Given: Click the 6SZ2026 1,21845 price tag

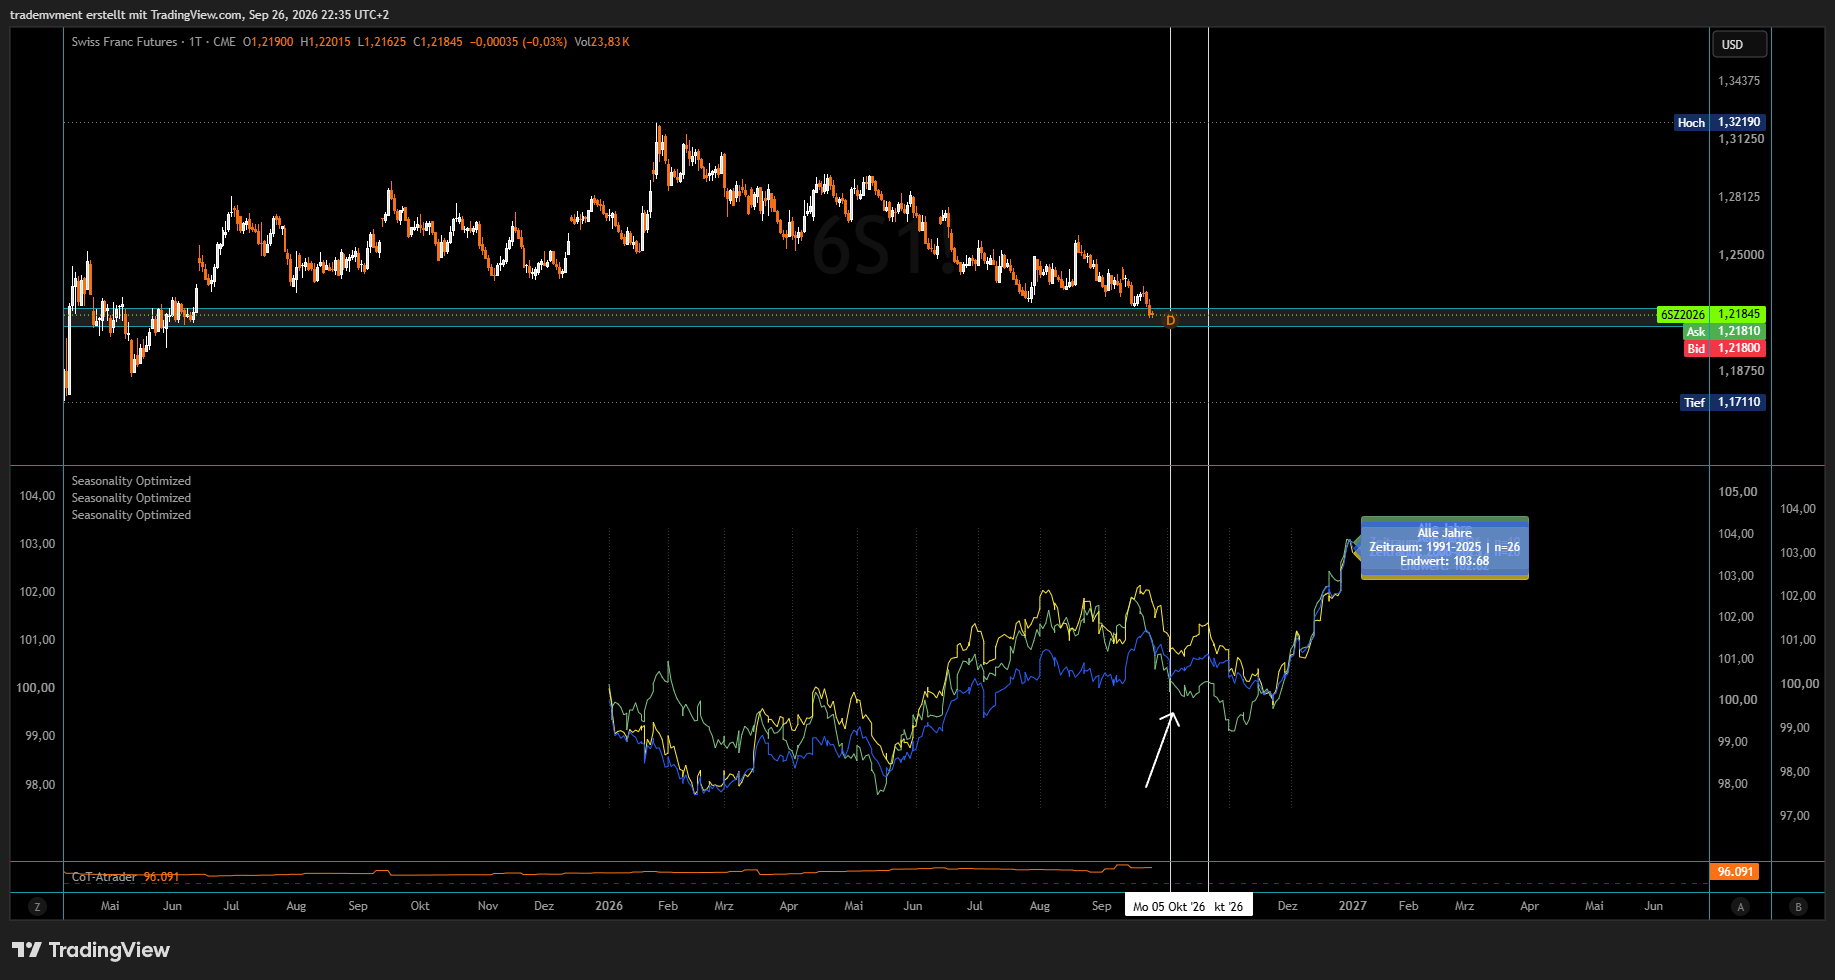Looking at the screenshot, I should [x=1711, y=314].
